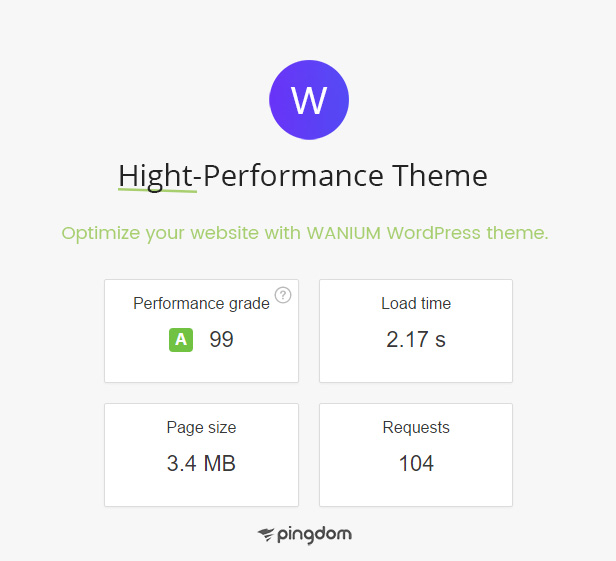The image size is (616, 561).
Task: Click the 3.4 MB page size value
Action: pyautogui.click(x=201, y=463)
